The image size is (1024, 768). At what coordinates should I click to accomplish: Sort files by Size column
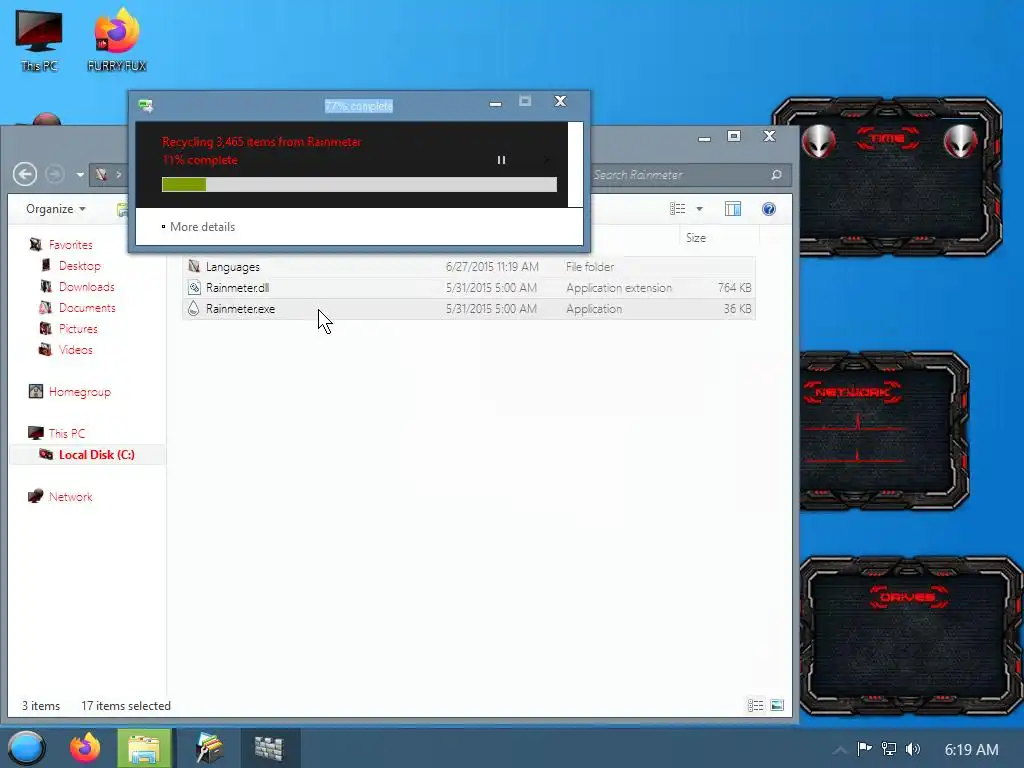[696, 238]
